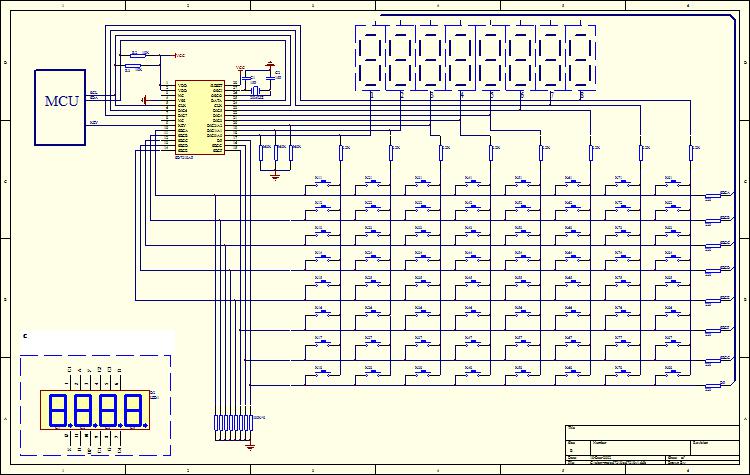Select the ground symbol left of the IC
This screenshot has width=750, height=475.
pos(145,99)
